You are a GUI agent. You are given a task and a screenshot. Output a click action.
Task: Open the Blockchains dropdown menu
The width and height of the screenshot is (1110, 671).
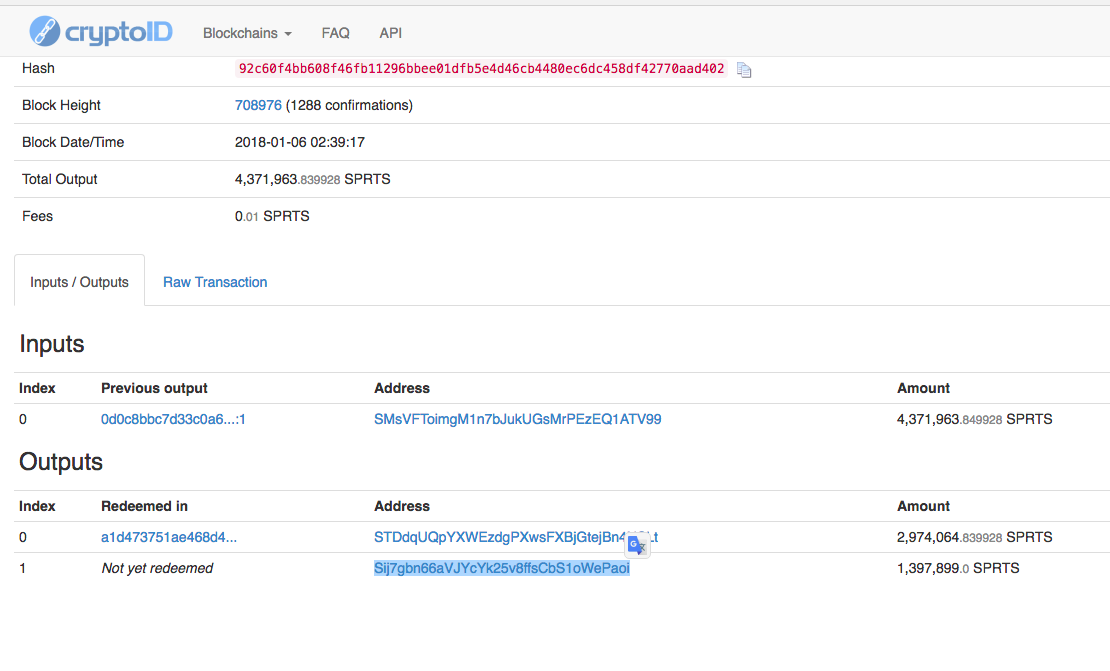tap(247, 33)
